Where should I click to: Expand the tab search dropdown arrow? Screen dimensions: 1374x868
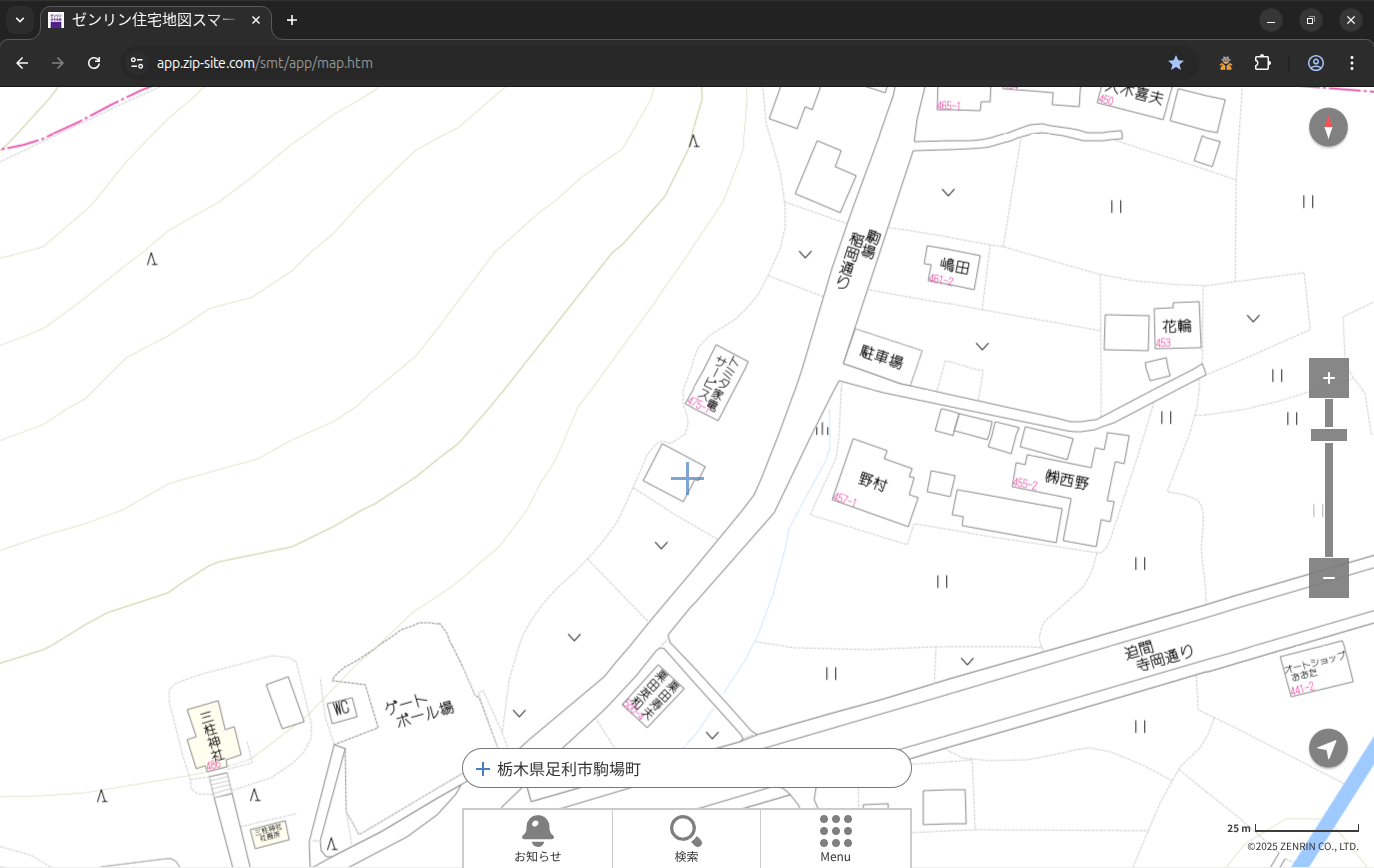tap(19, 20)
